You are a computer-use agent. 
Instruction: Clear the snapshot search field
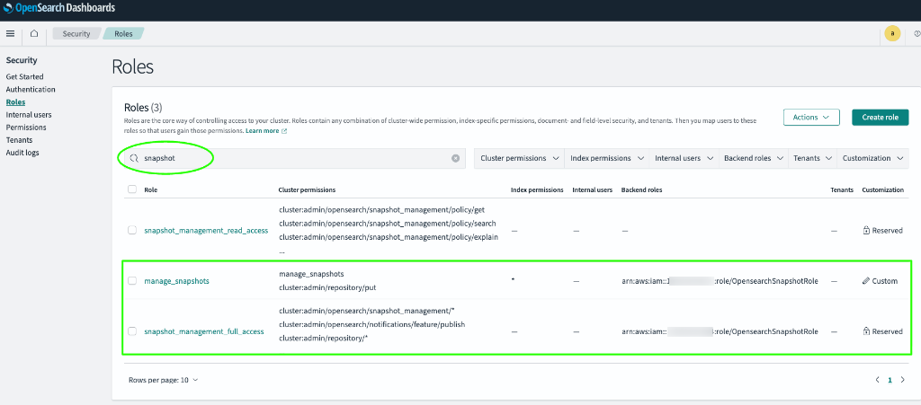click(x=455, y=158)
